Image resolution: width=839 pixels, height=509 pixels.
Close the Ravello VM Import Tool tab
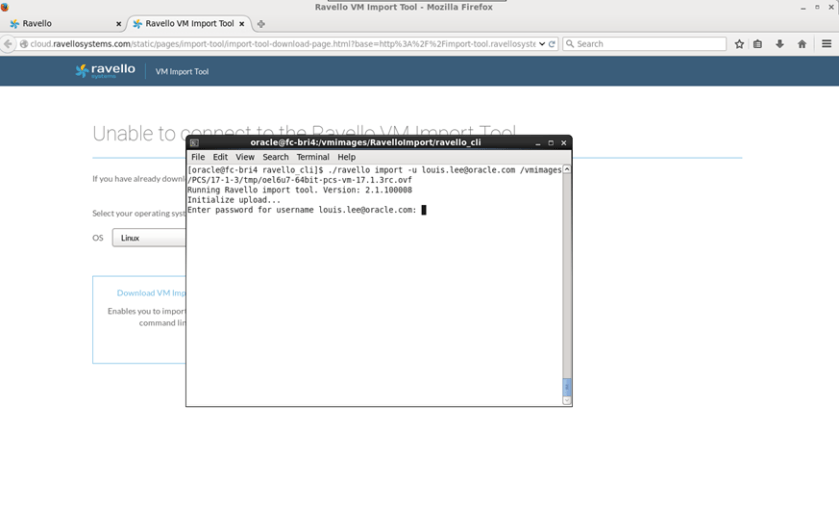tap(242, 24)
